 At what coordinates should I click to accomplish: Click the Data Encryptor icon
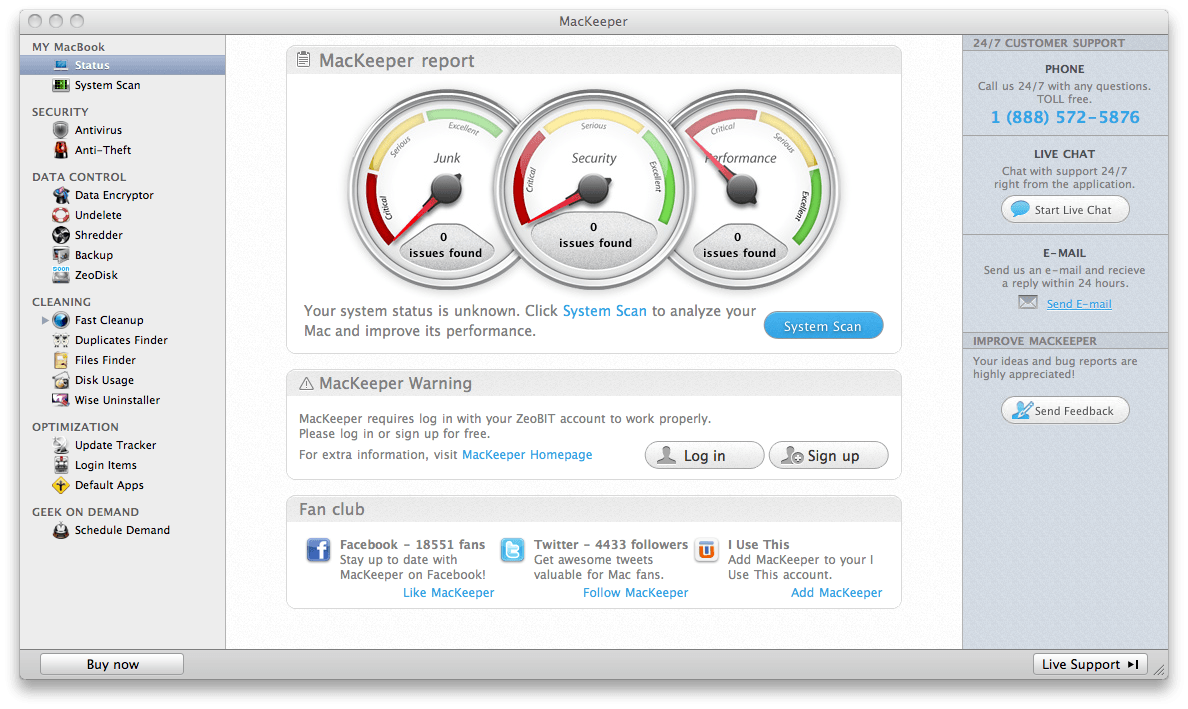click(x=61, y=195)
